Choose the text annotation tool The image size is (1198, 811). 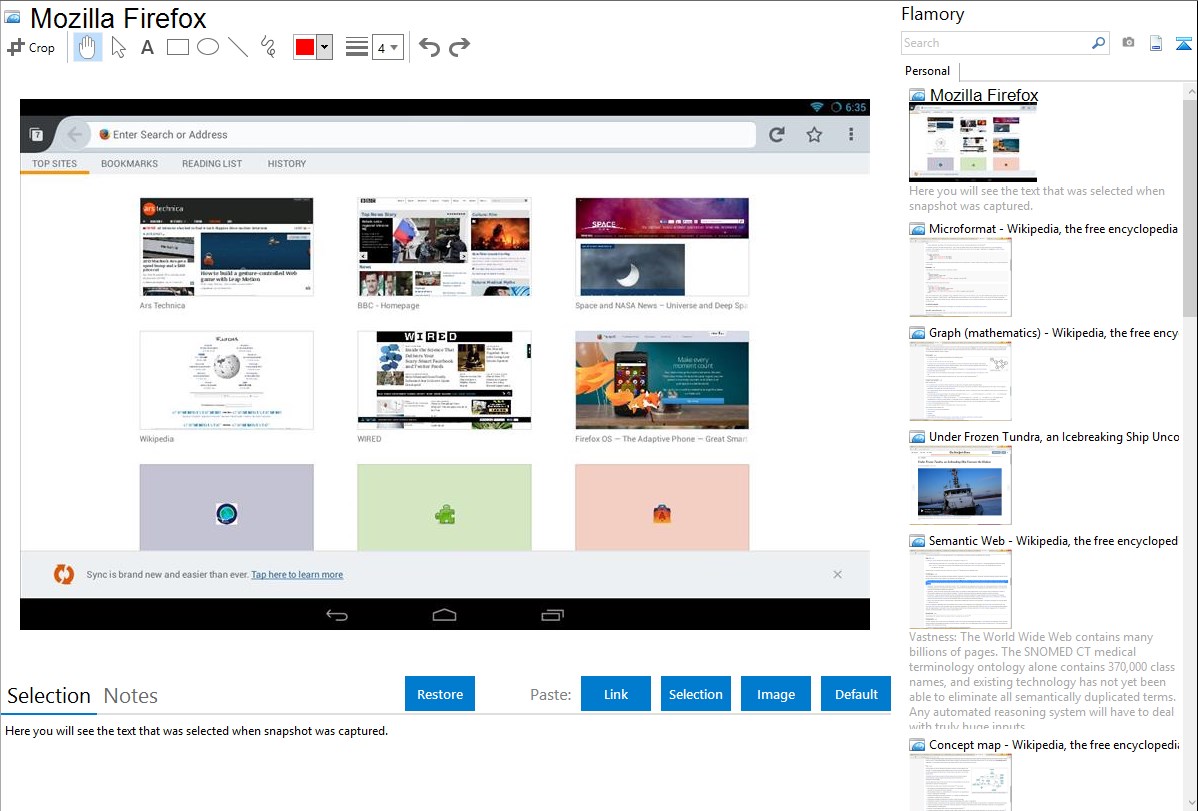pos(147,47)
